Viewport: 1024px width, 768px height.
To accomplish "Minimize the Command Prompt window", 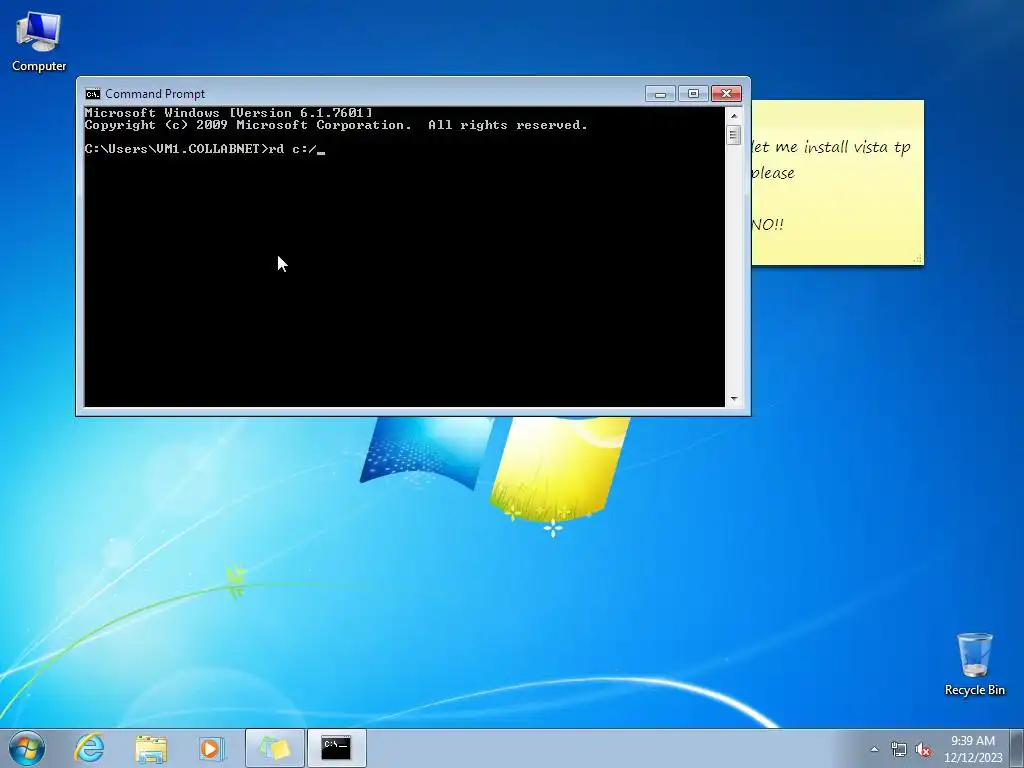I will [x=660, y=94].
